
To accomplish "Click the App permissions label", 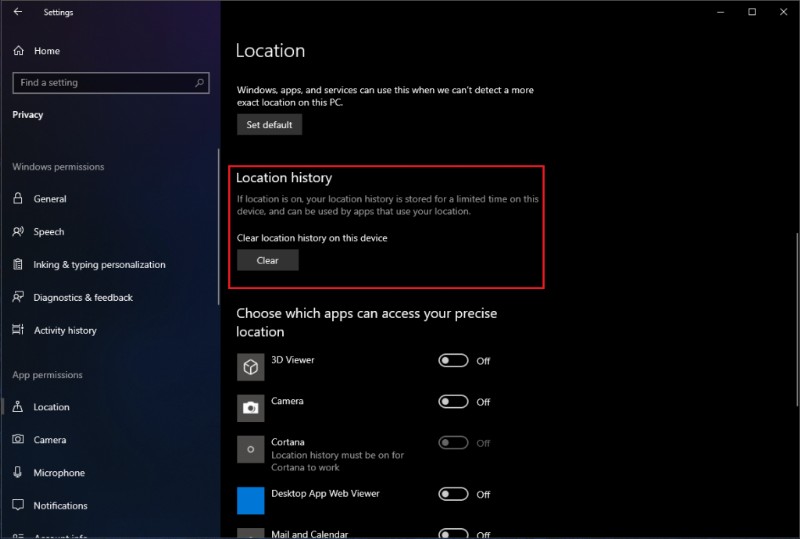I will point(47,375).
